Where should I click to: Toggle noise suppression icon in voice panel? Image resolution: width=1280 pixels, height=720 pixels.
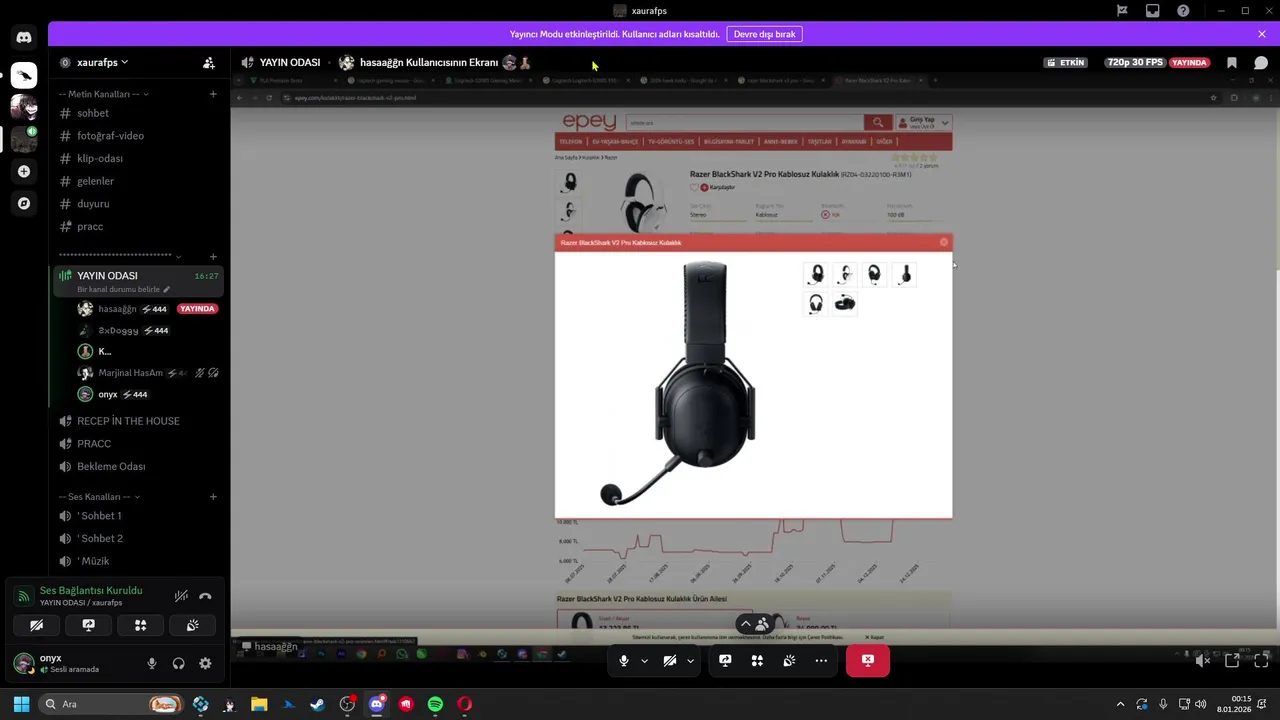[x=181, y=596]
